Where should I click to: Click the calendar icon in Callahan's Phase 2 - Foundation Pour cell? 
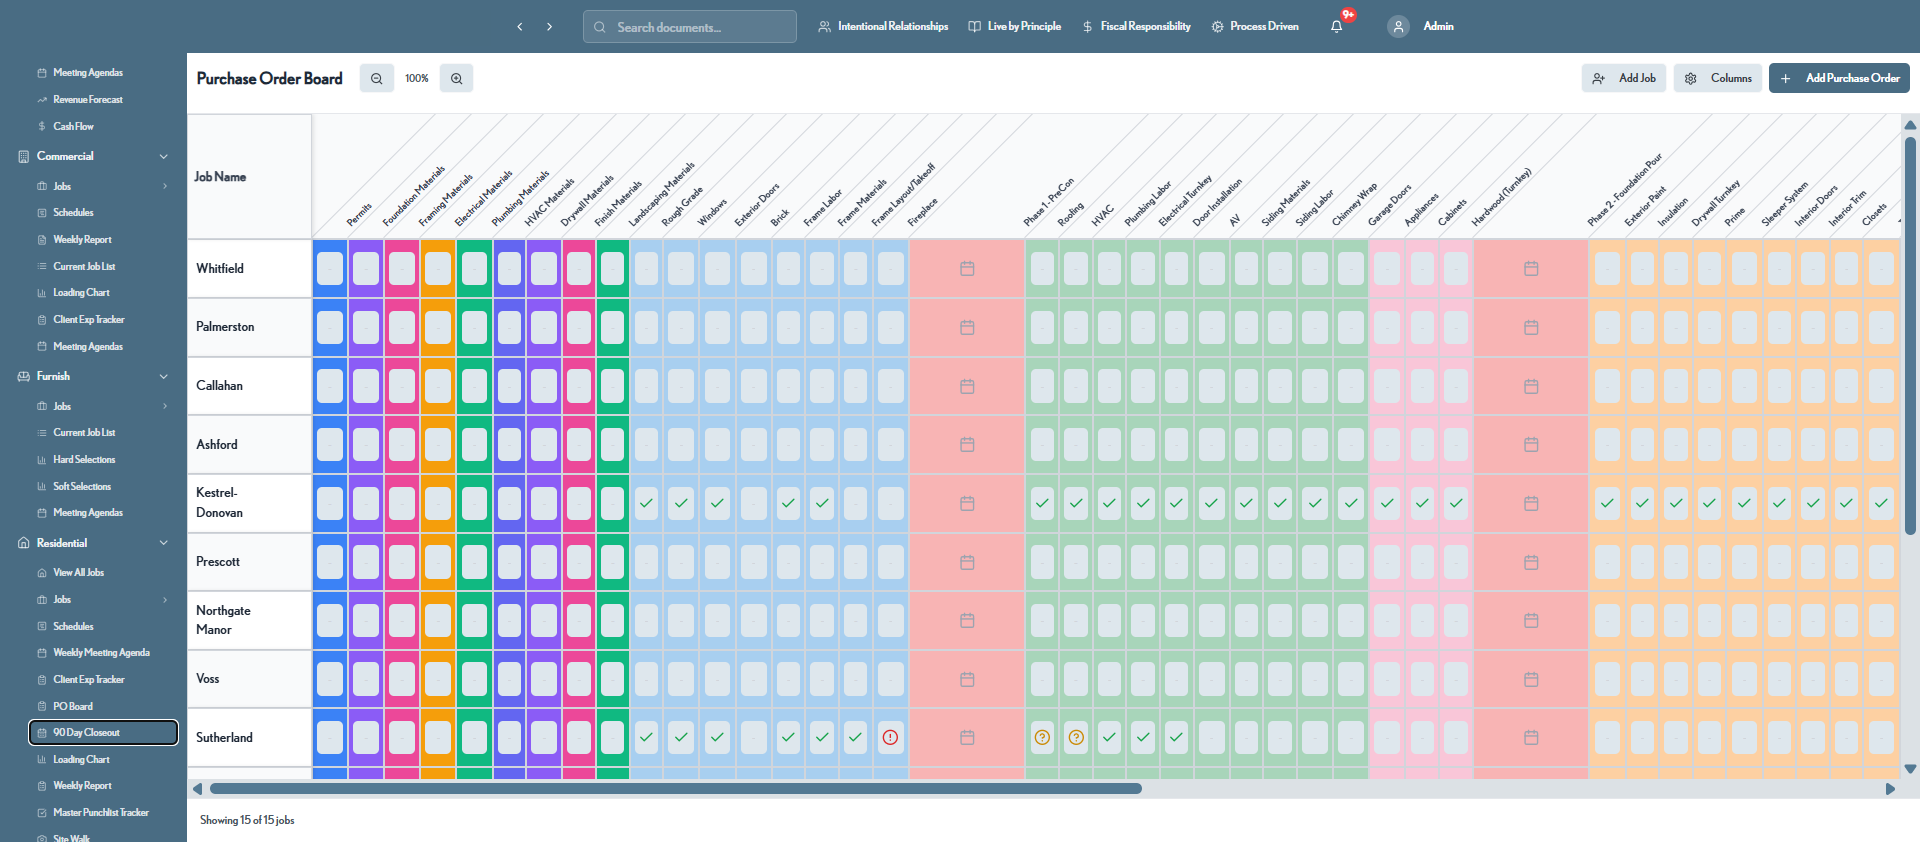(x=1531, y=386)
